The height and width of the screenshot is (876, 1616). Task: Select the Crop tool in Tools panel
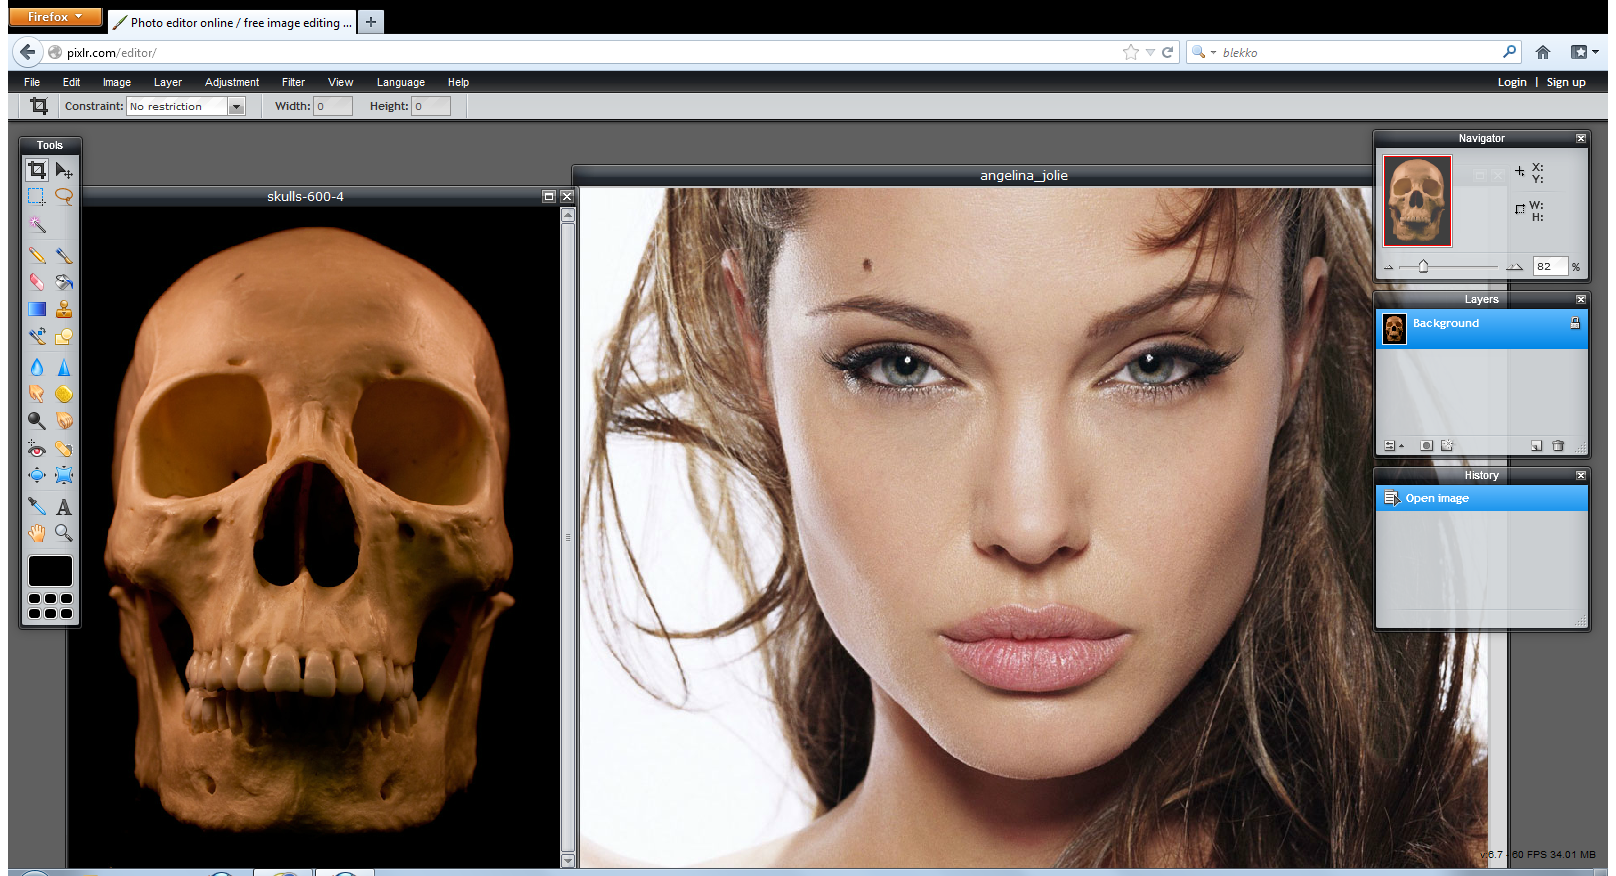[37, 170]
